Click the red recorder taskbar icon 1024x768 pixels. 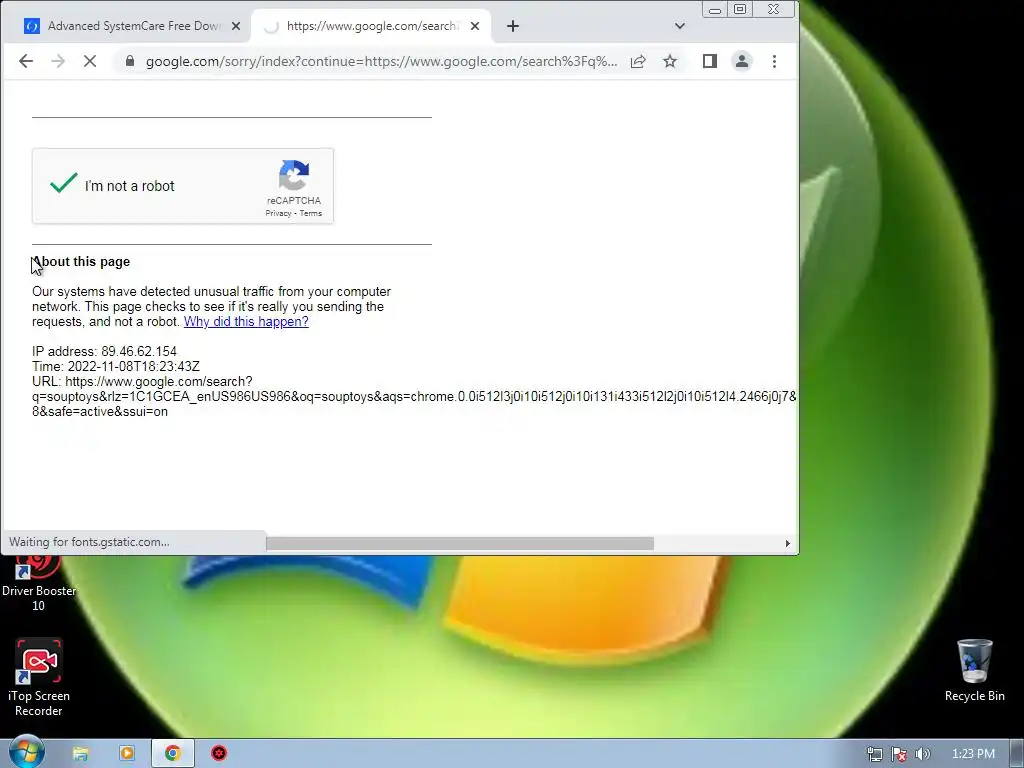[x=219, y=754]
